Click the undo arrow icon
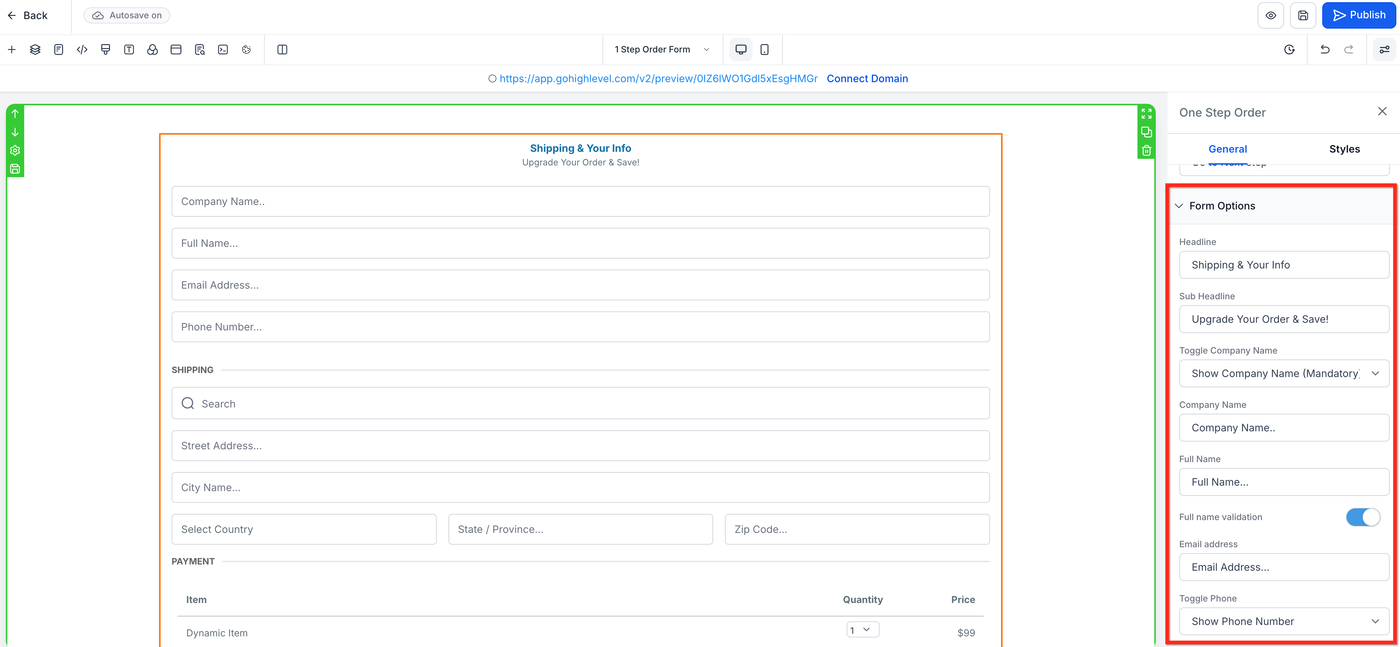1400x647 pixels. pyautogui.click(x=1325, y=49)
